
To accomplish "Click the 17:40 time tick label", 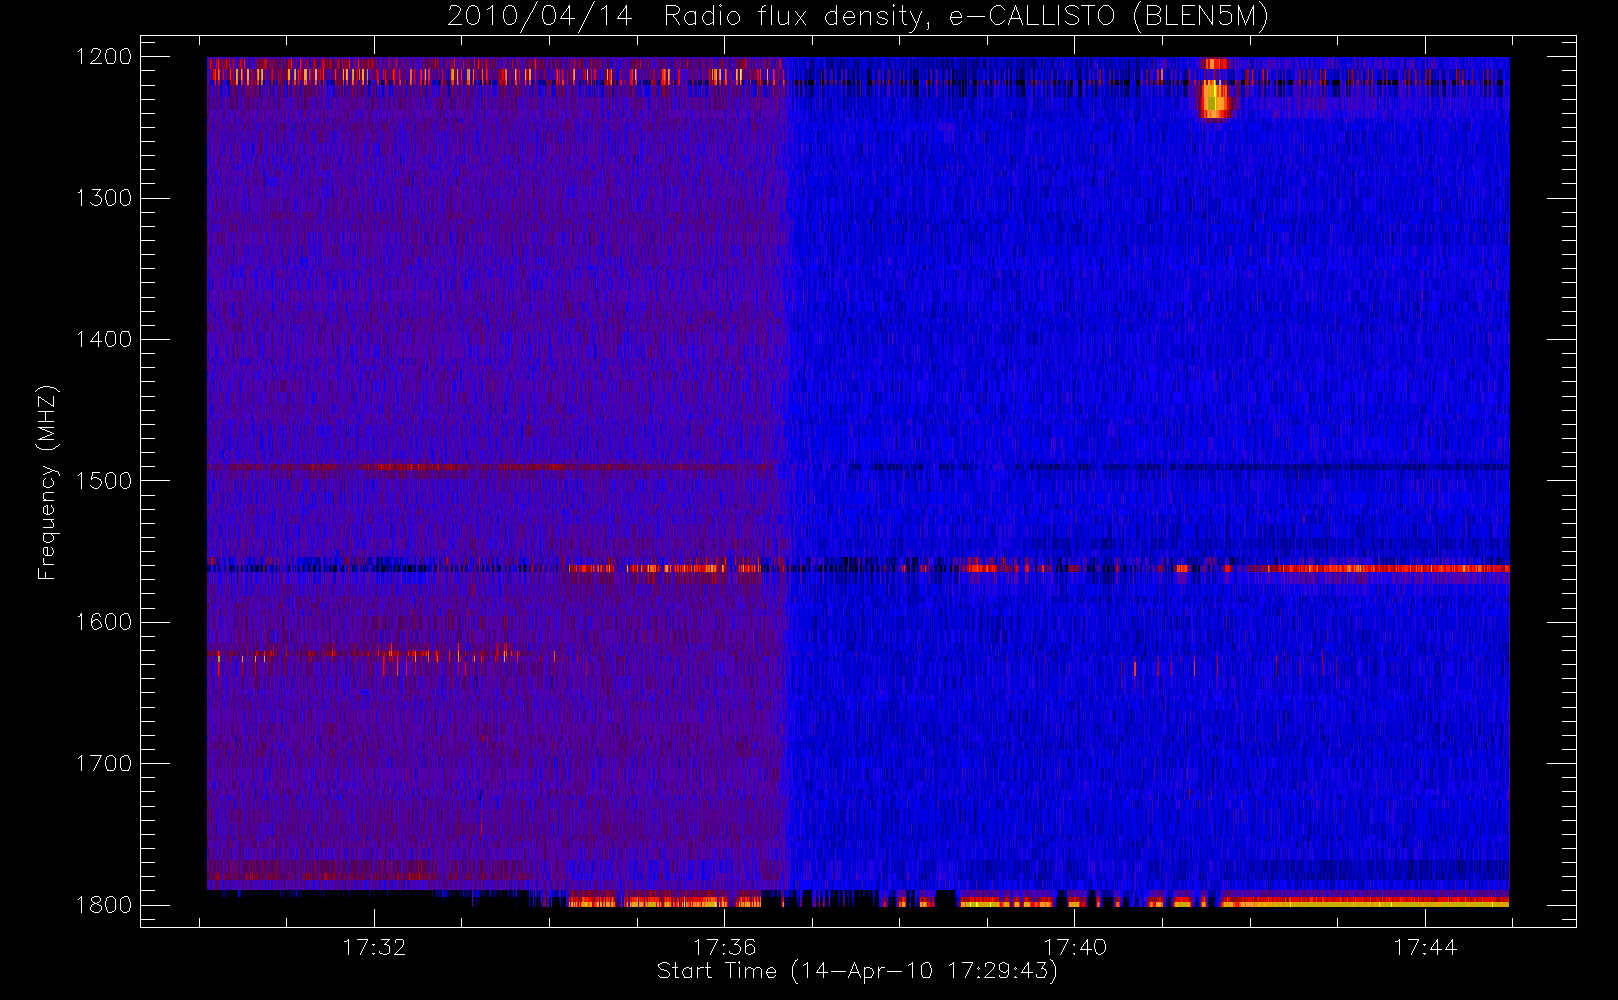I will coord(1075,947).
